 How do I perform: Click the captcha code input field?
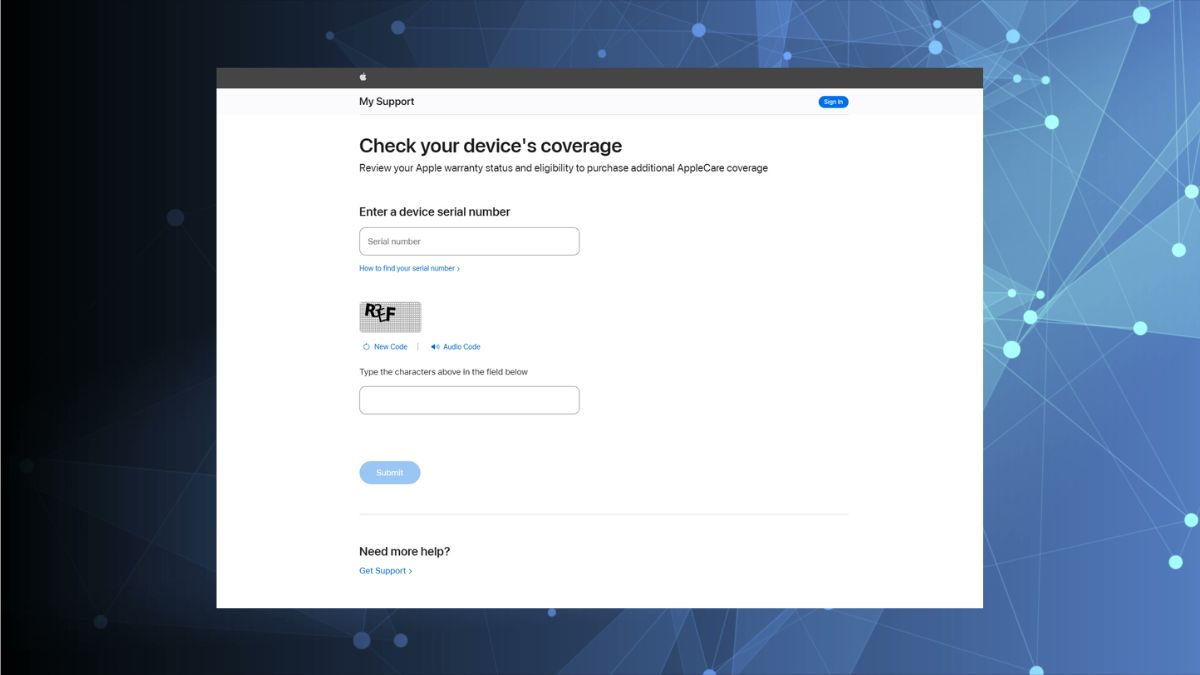469,400
